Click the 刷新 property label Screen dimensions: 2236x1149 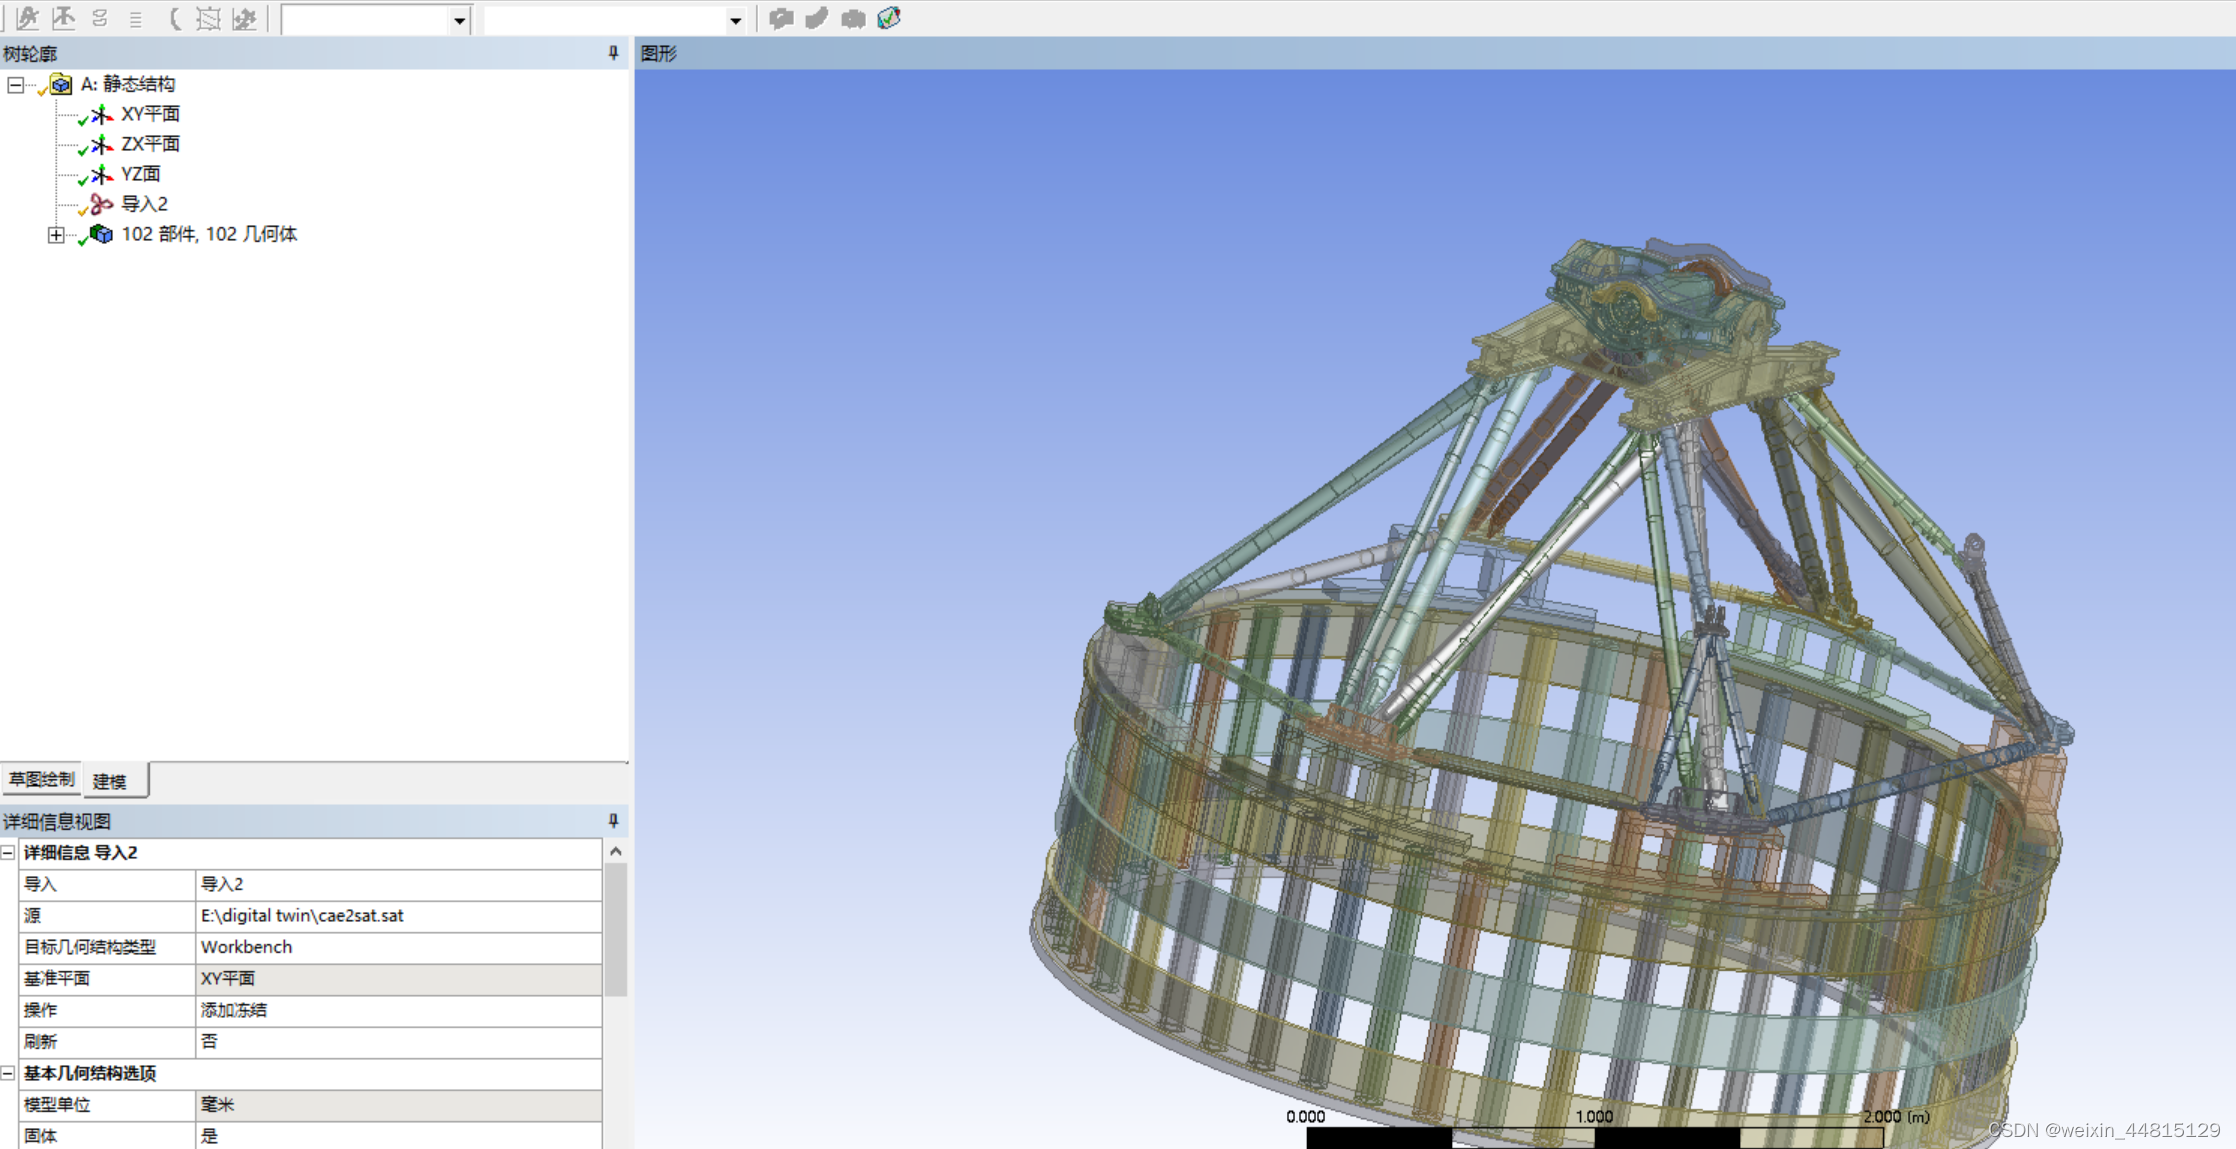coord(40,1041)
